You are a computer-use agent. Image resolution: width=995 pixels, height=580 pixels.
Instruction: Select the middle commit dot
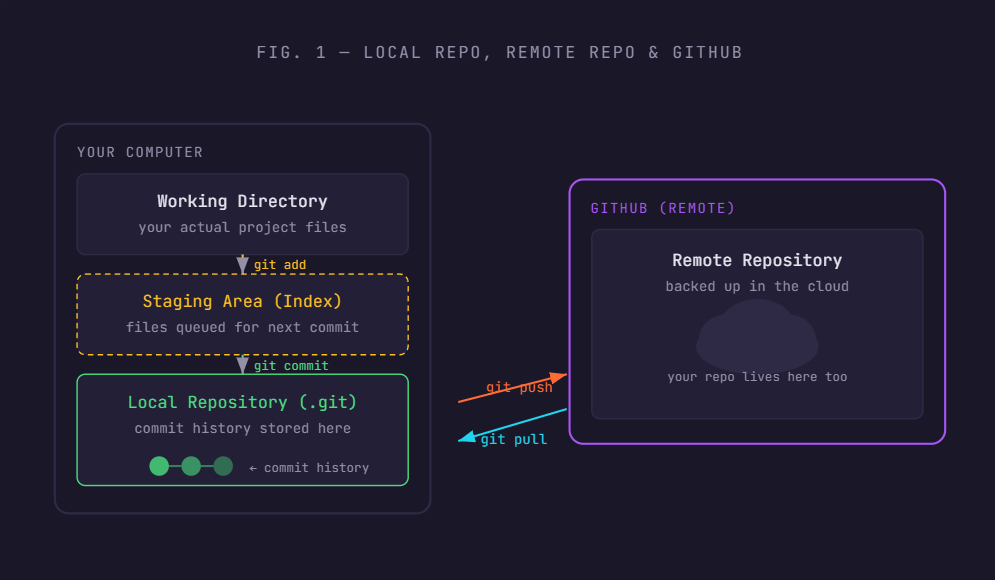[x=191, y=466]
